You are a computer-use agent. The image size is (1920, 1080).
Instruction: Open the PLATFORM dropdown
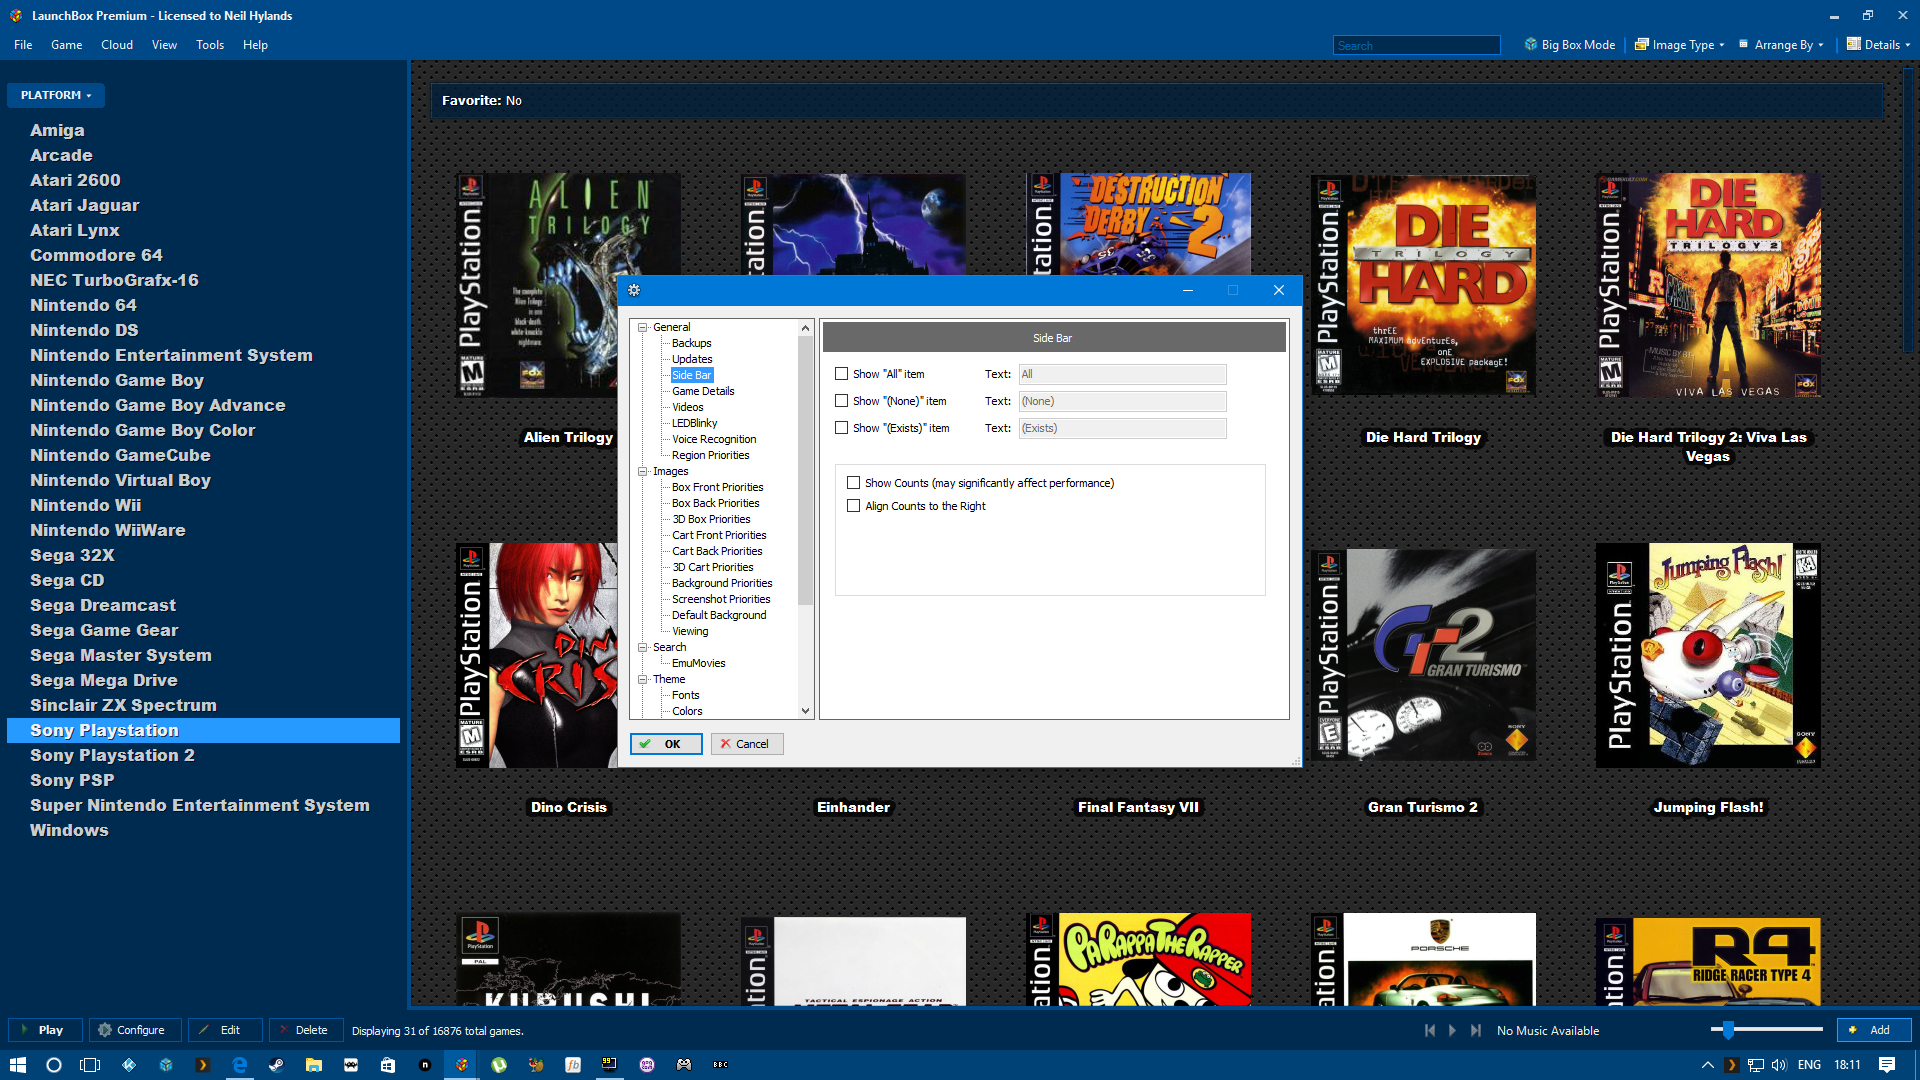pyautogui.click(x=56, y=95)
